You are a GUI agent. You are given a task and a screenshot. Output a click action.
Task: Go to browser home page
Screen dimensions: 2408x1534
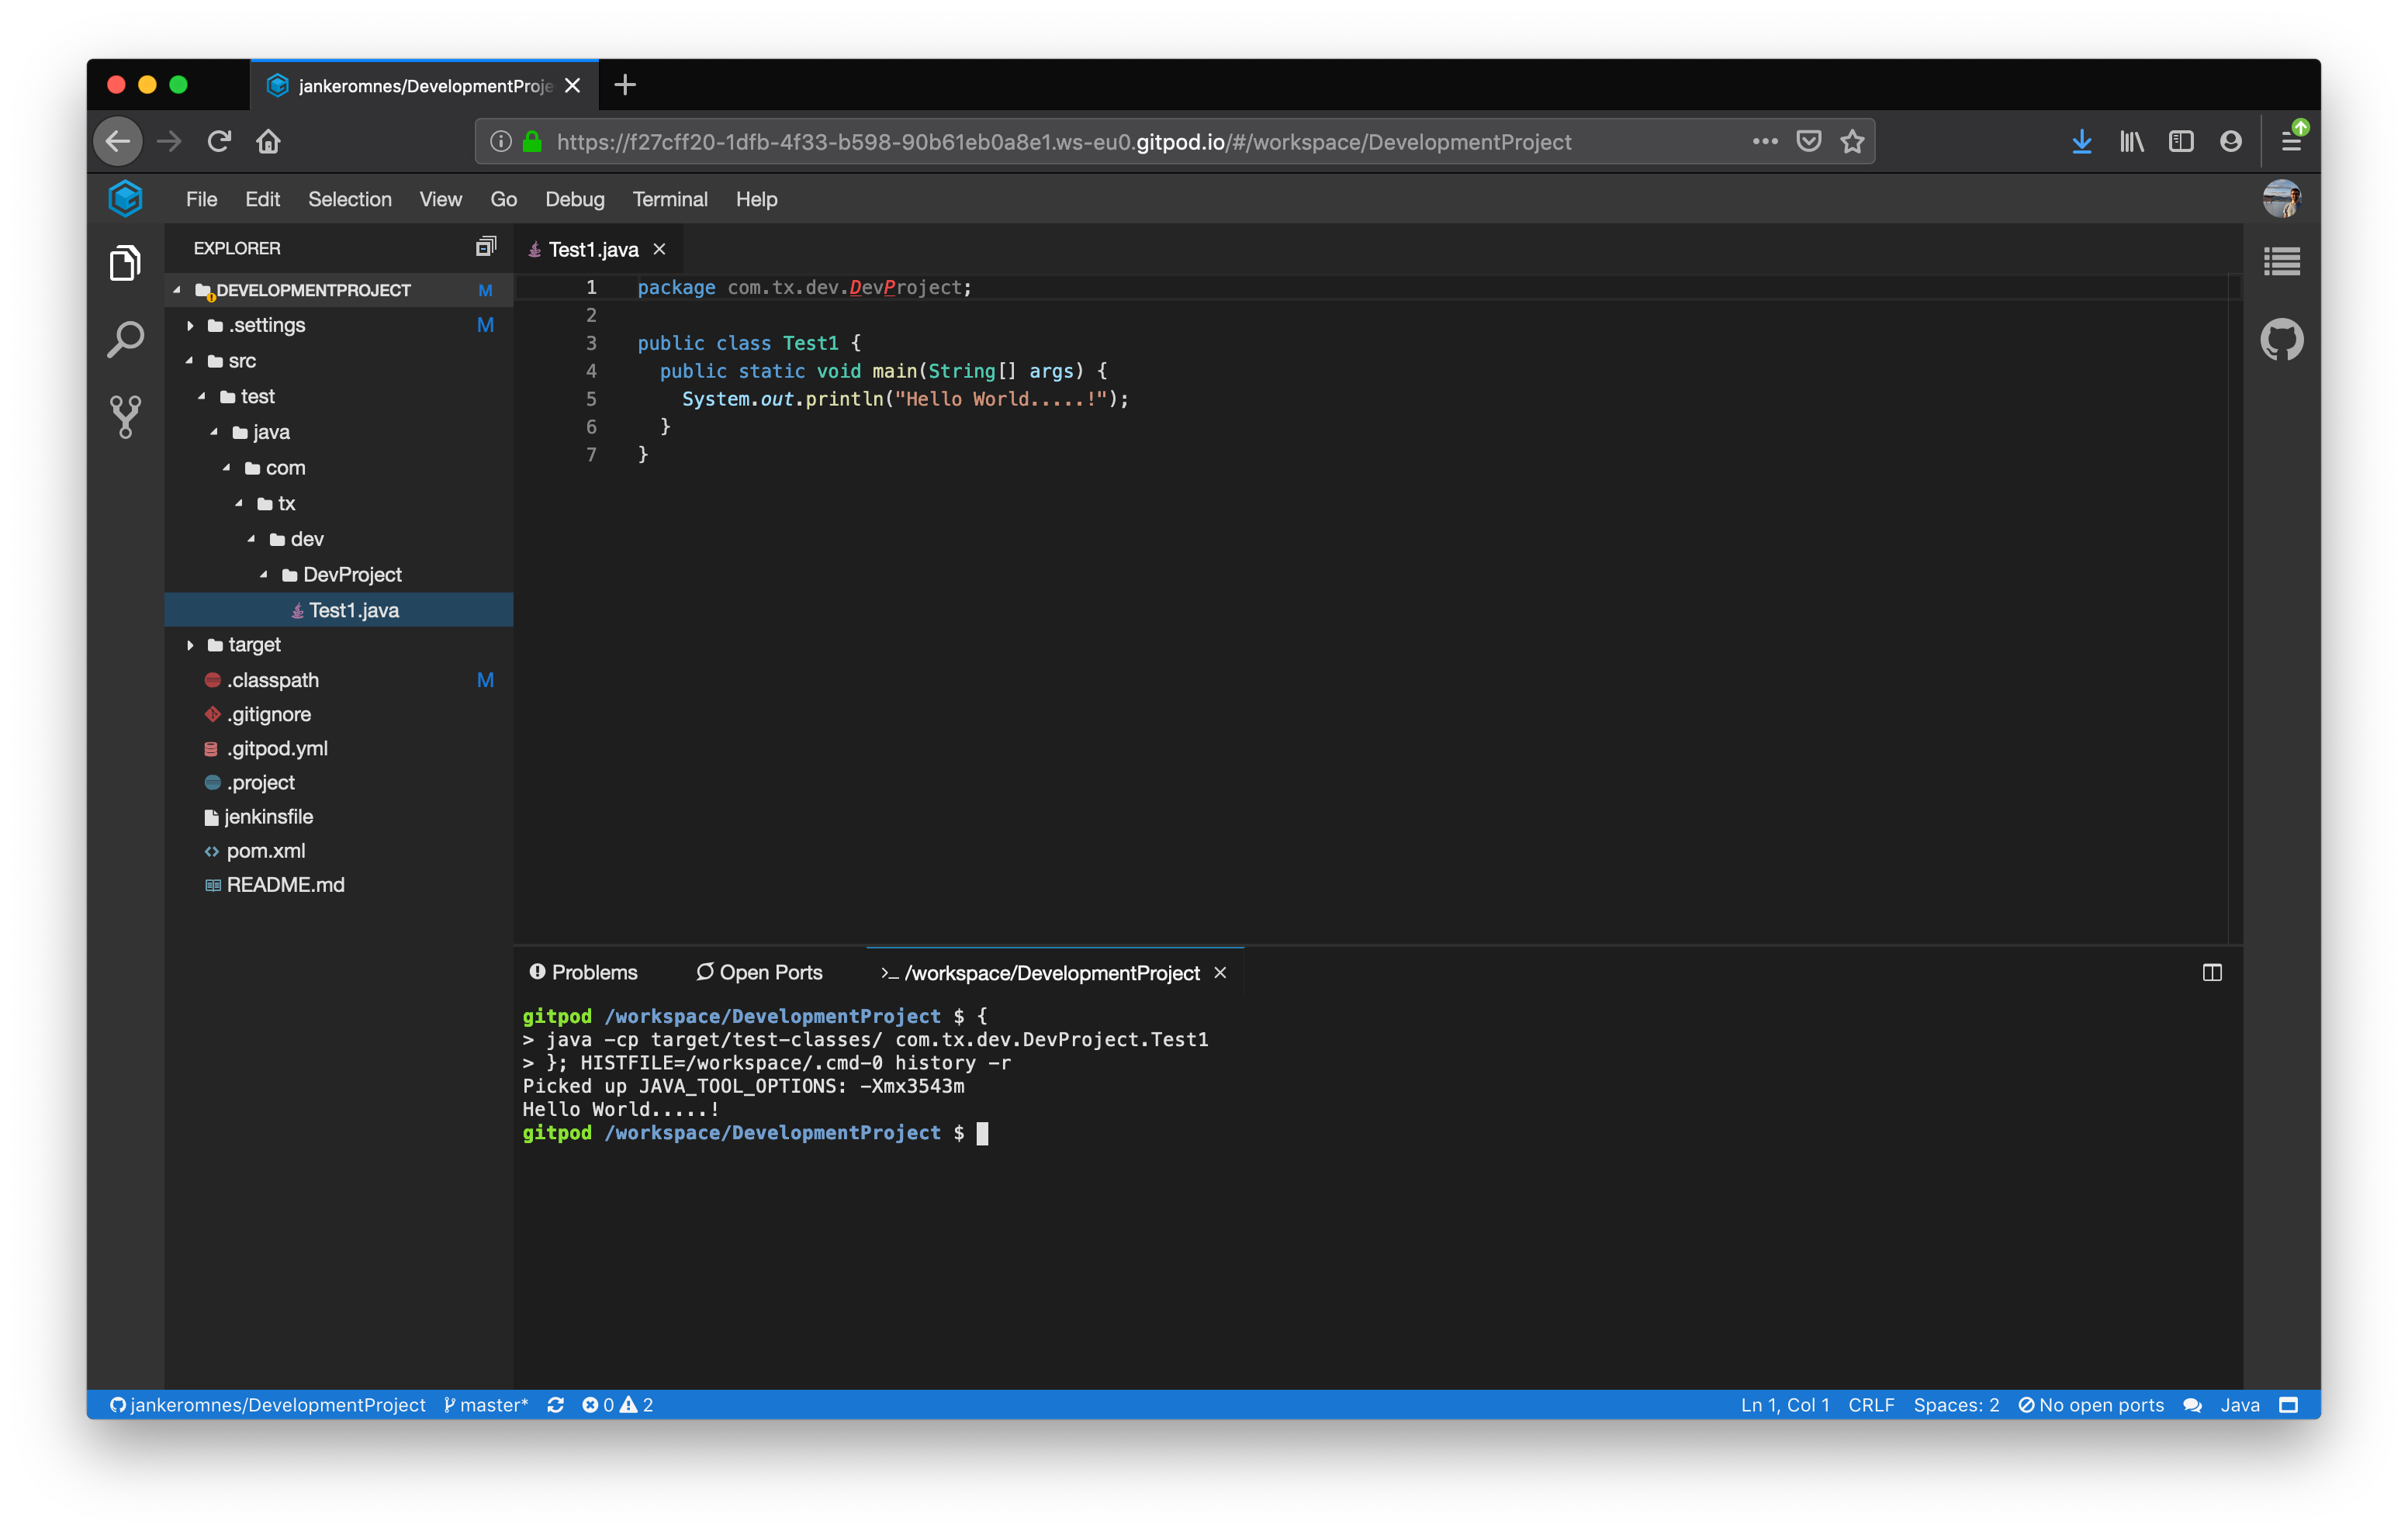(268, 141)
